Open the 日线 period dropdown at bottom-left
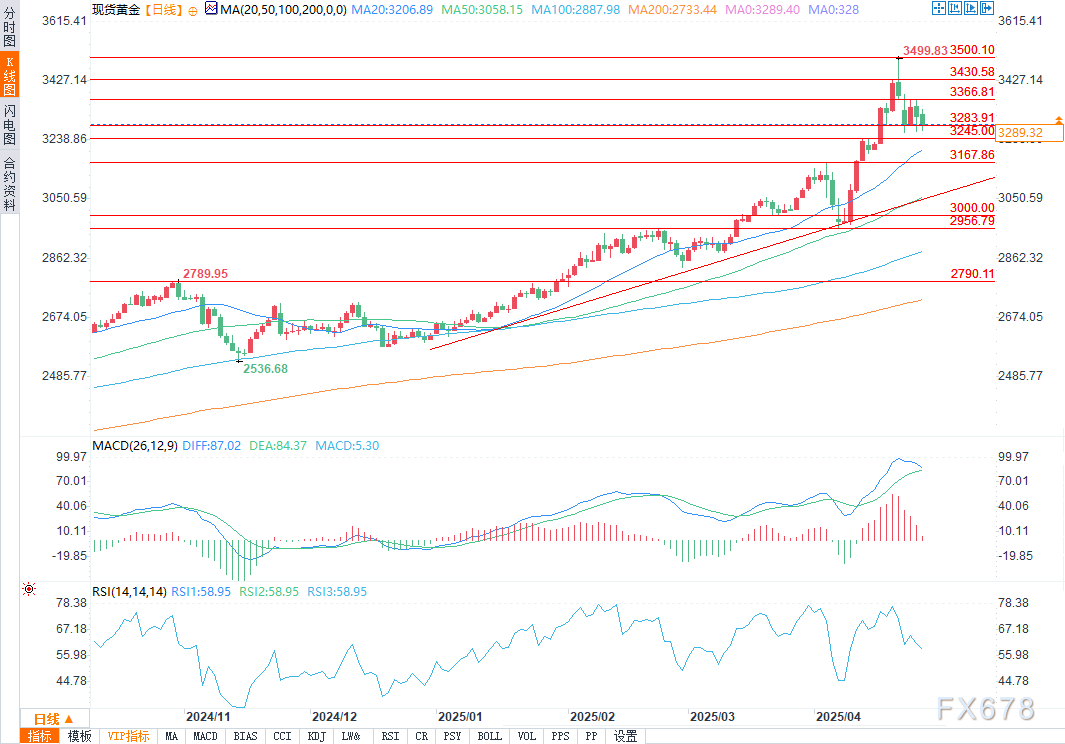The image size is (1065, 744). (54, 719)
